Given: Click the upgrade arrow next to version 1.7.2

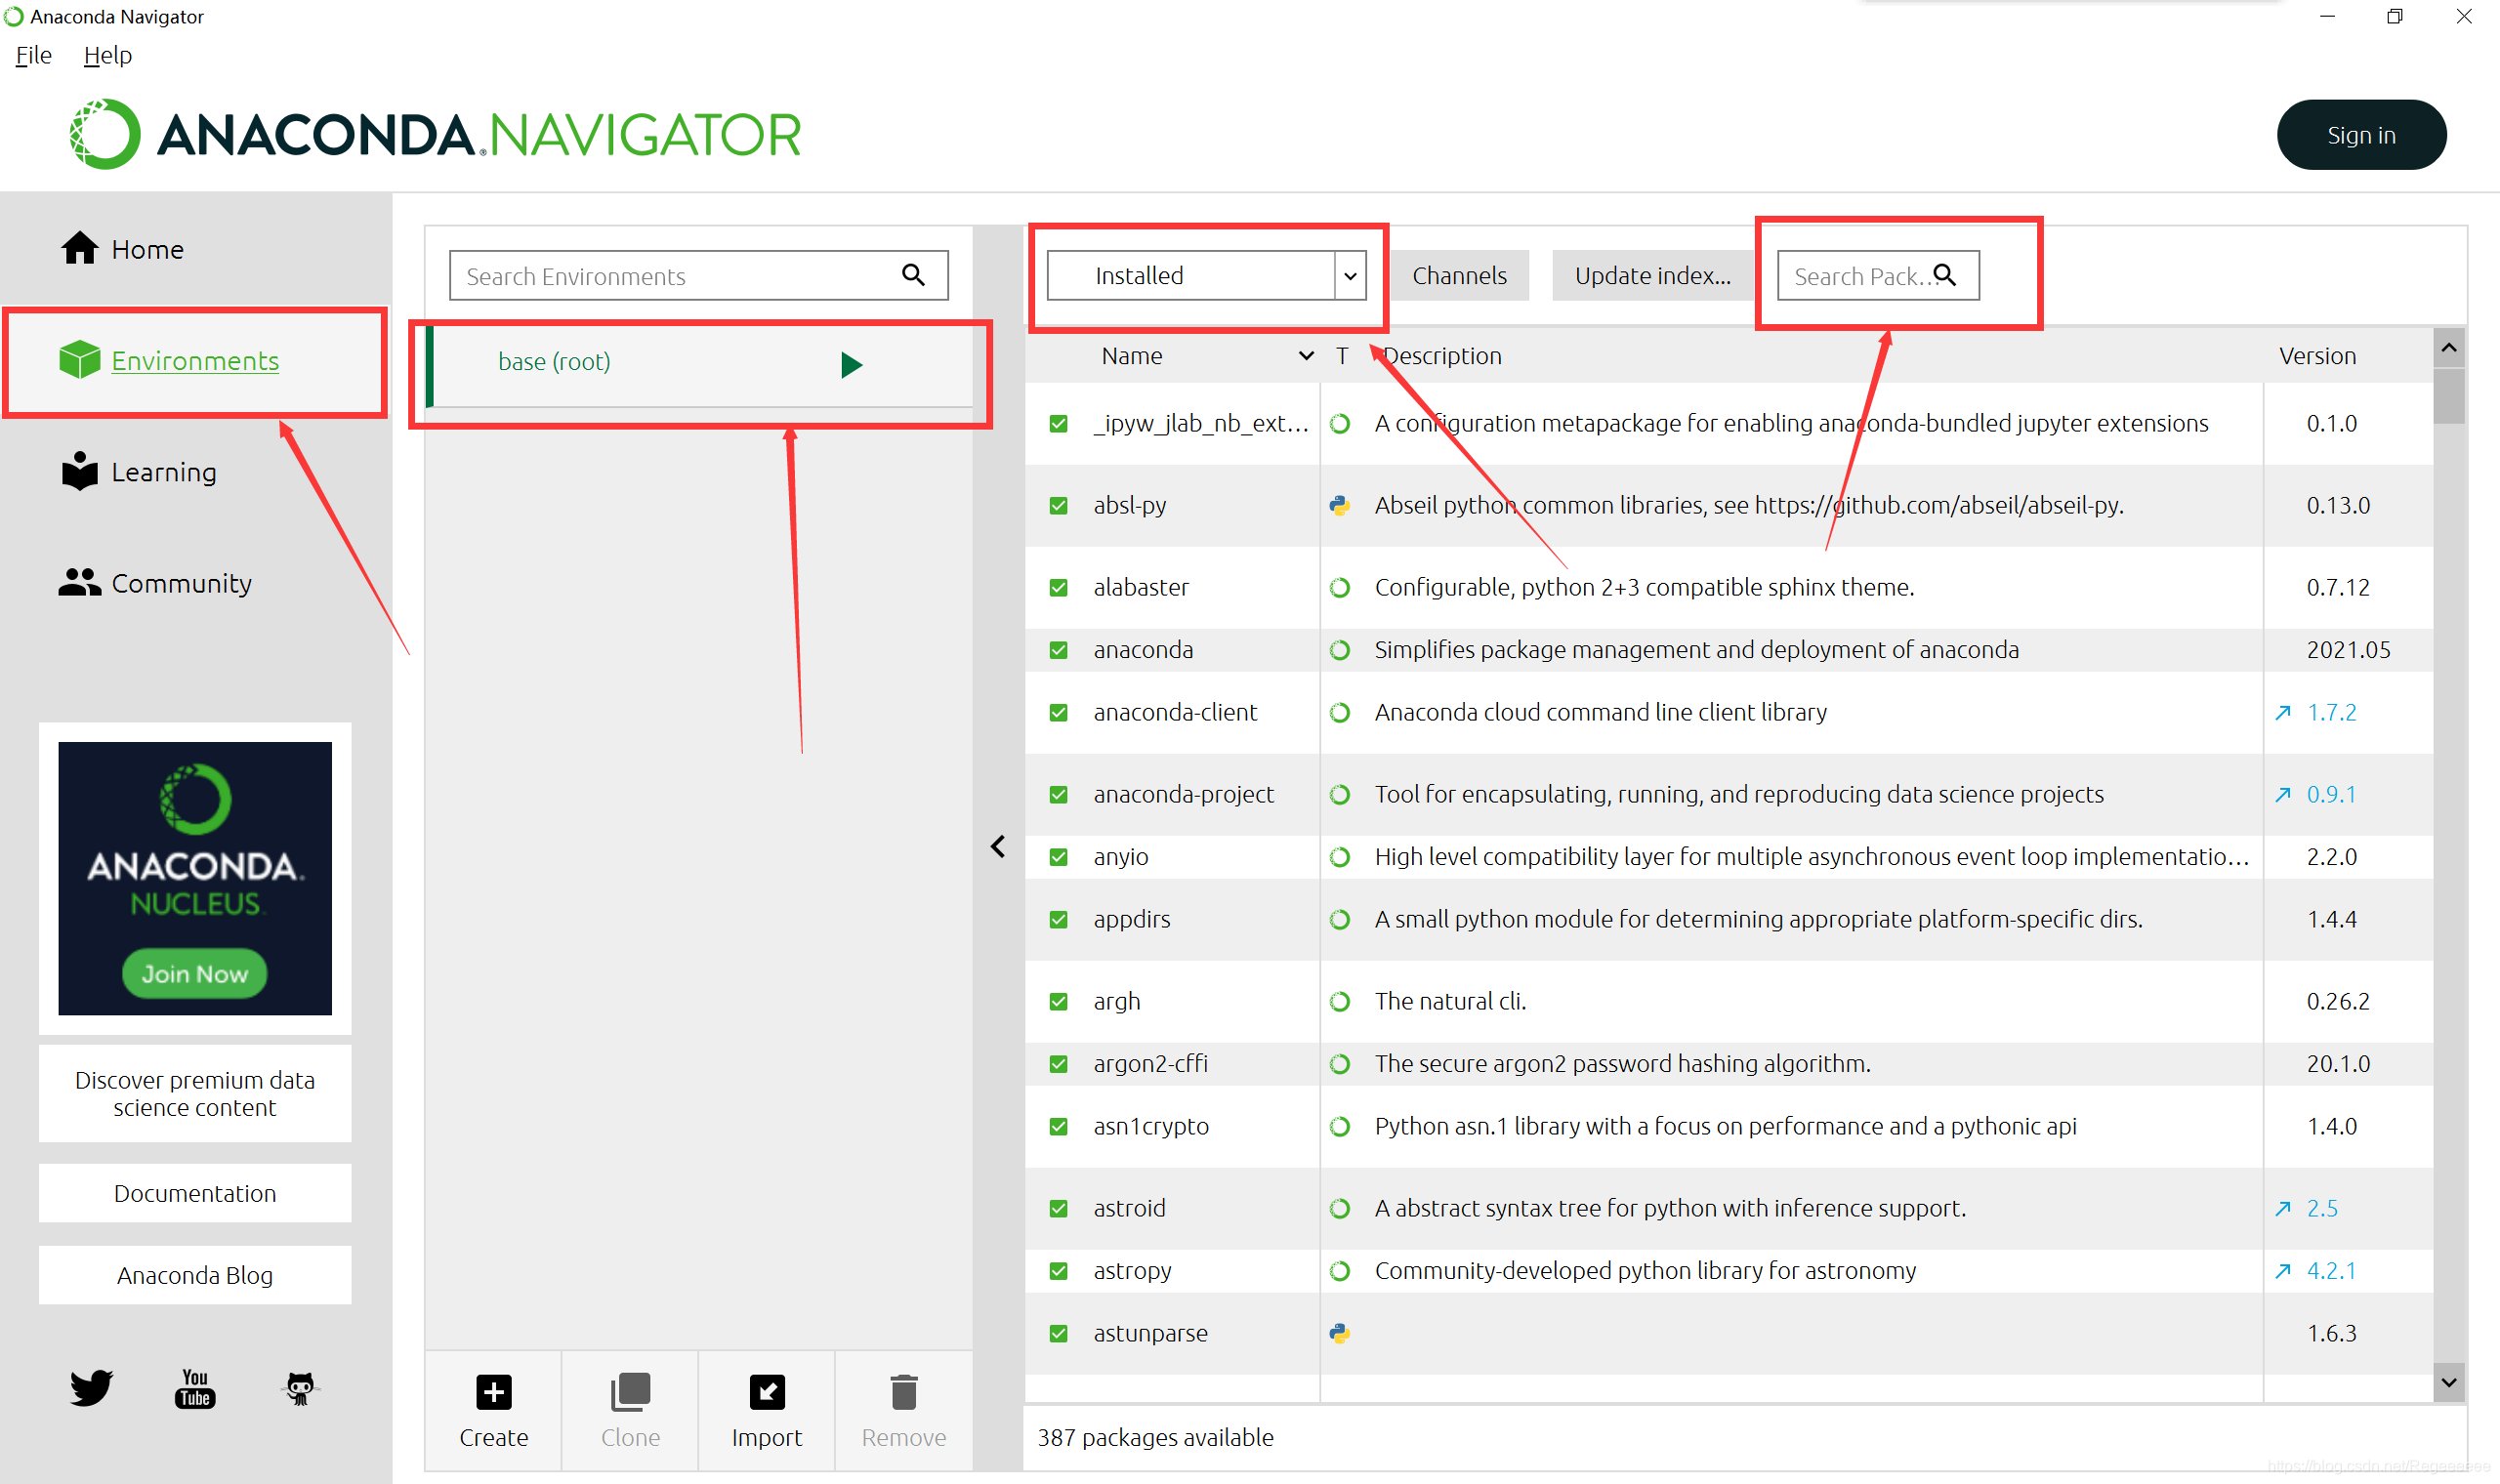Looking at the screenshot, I should tap(2283, 712).
